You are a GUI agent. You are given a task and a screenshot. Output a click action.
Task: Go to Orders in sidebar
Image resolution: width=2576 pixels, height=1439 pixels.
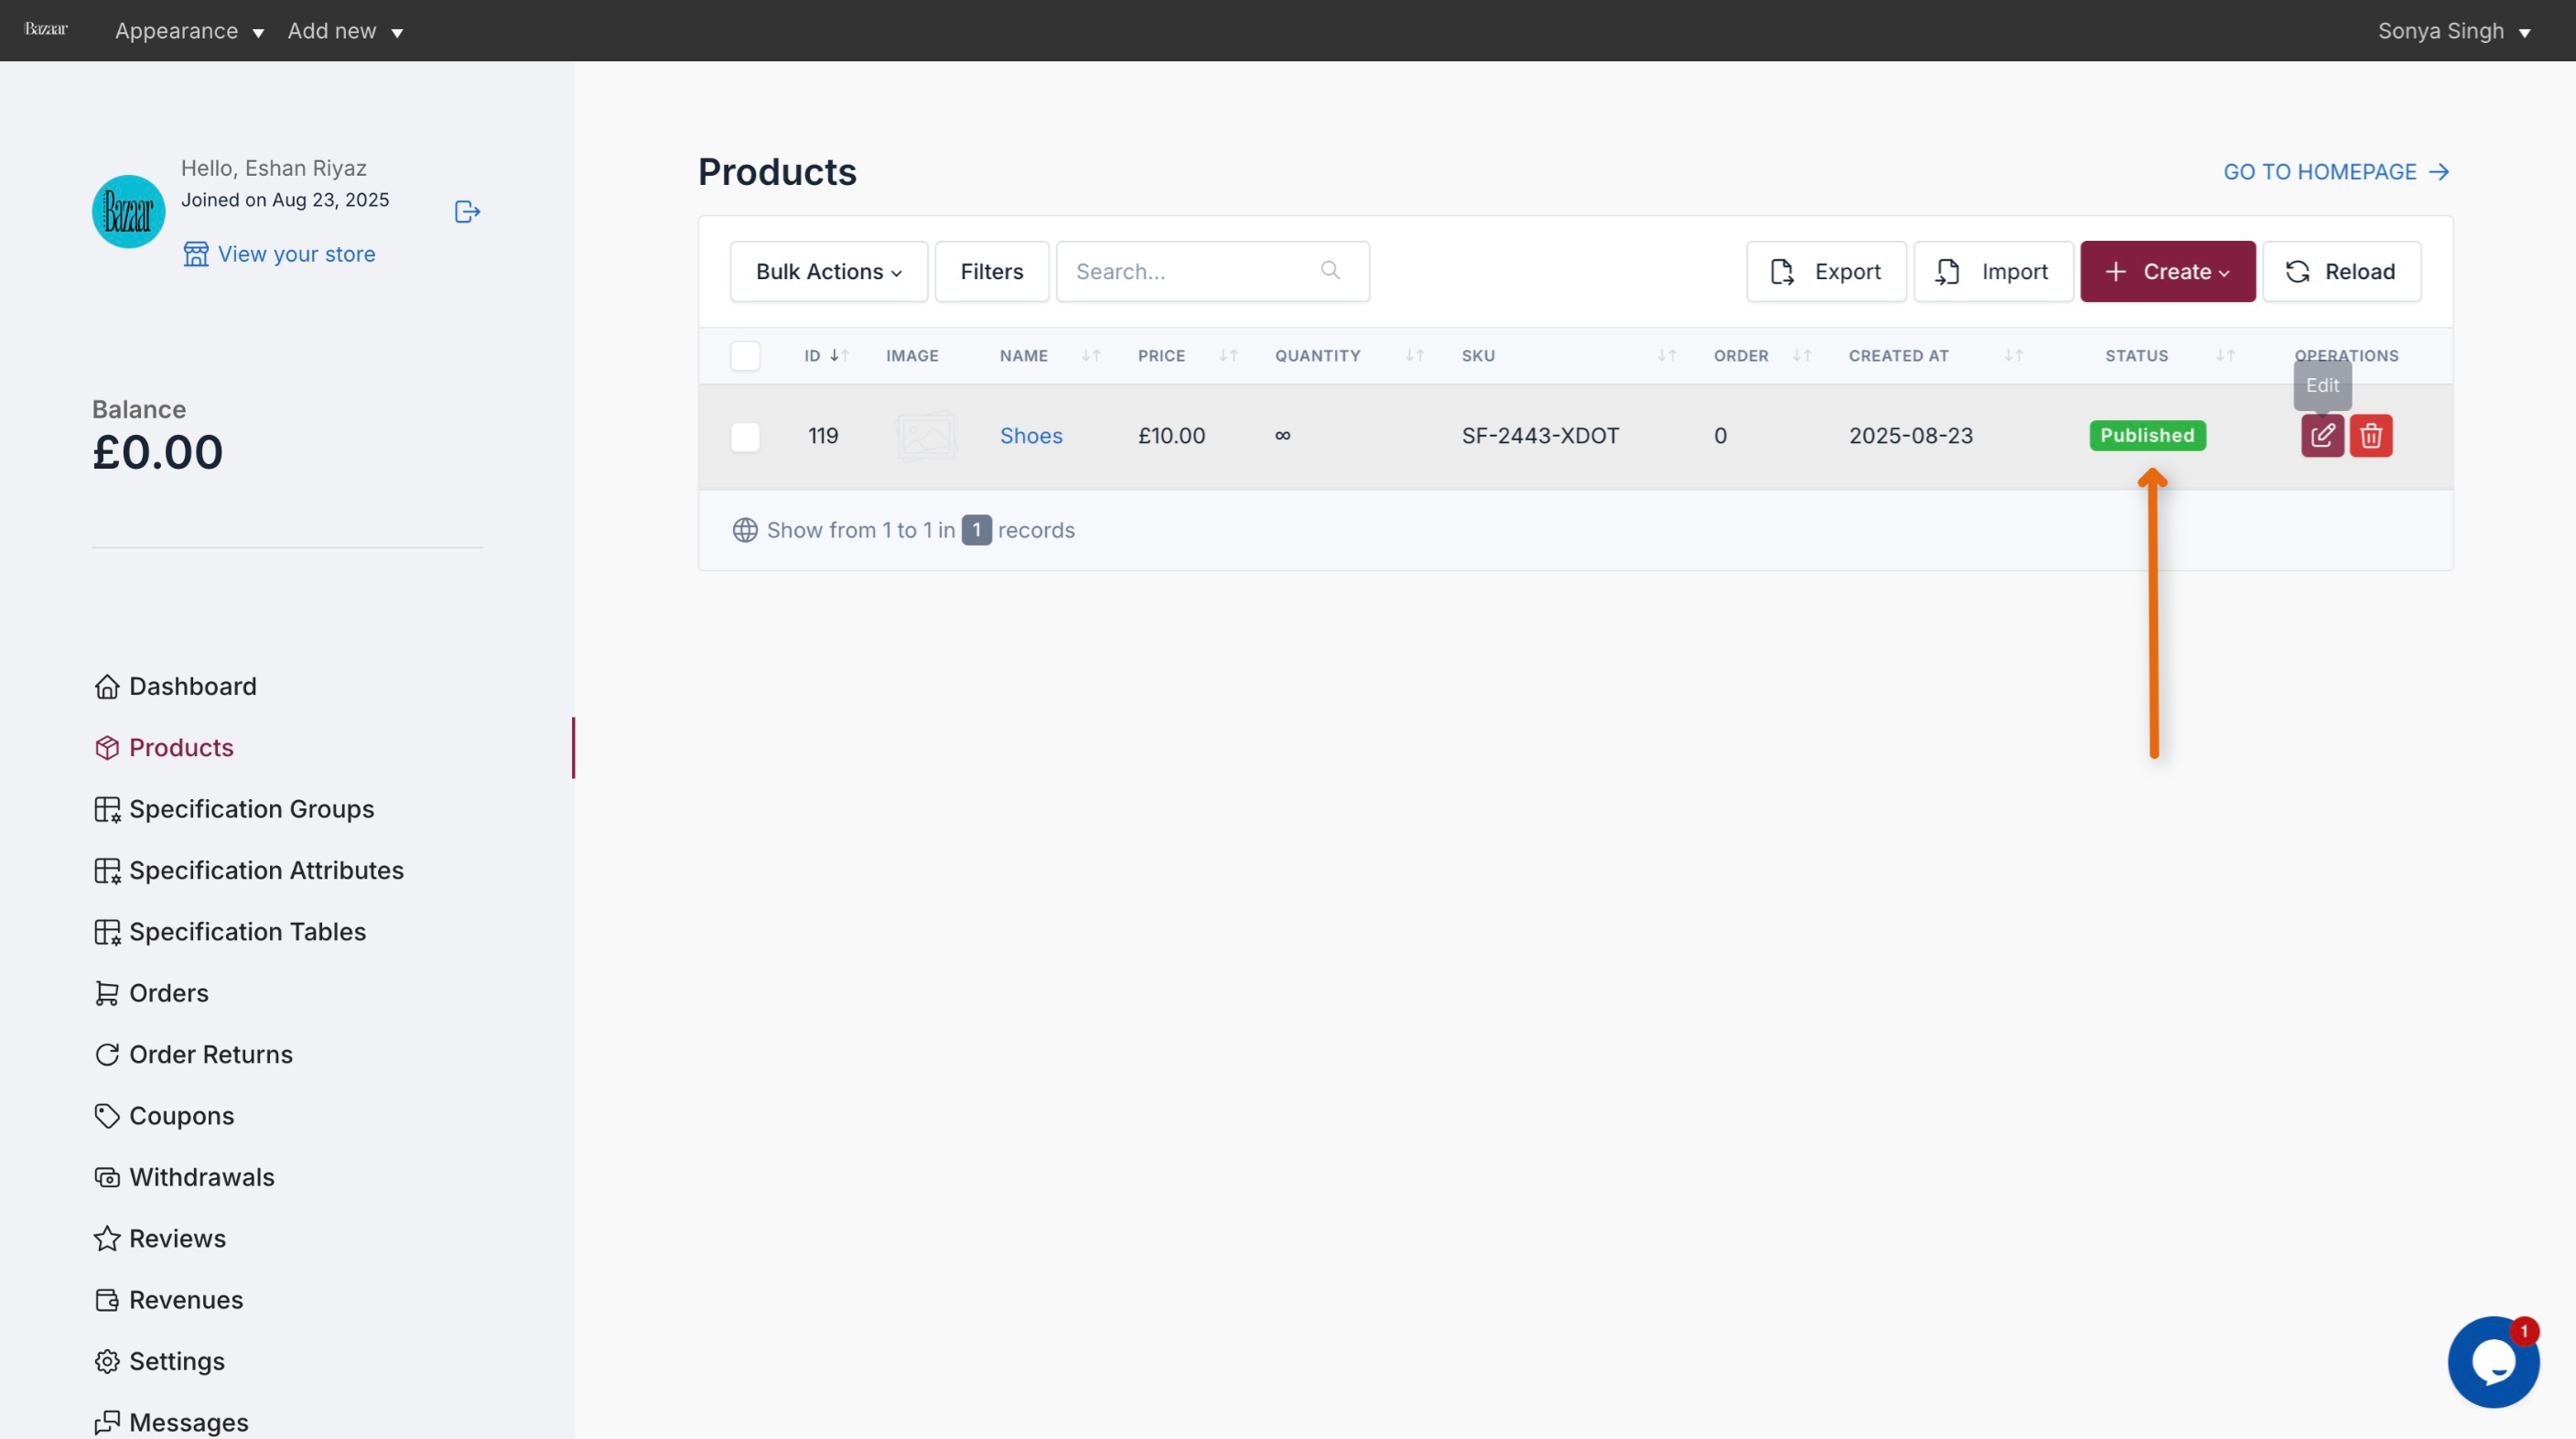151,993
